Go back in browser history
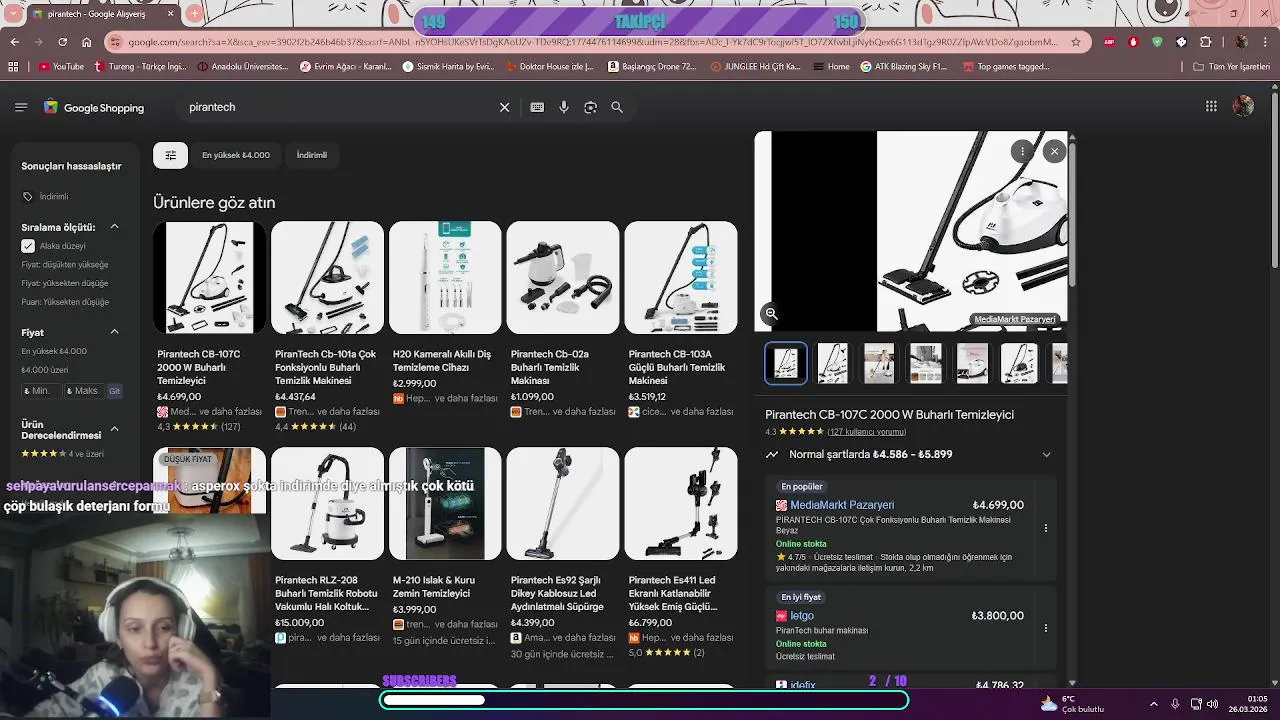The width and height of the screenshot is (1280, 720). point(14,42)
